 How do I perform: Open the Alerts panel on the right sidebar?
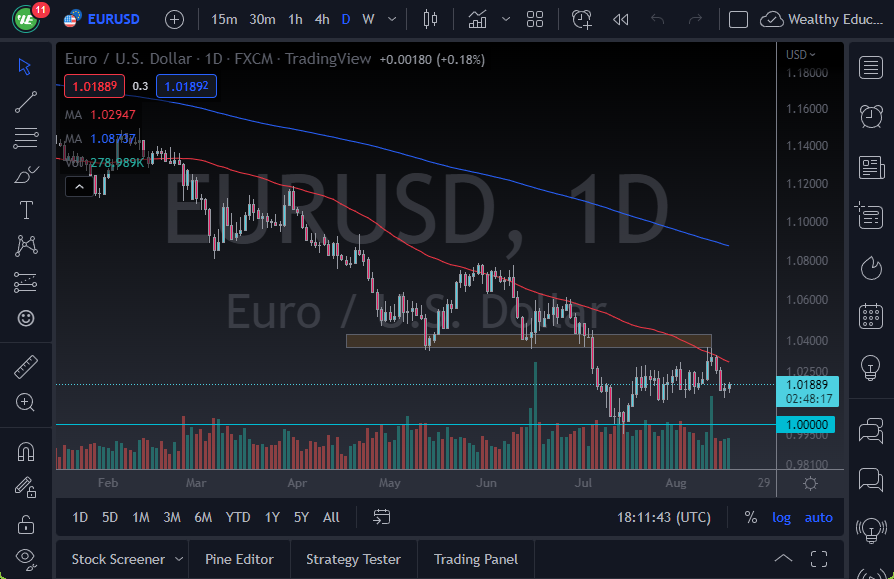tap(869, 118)
